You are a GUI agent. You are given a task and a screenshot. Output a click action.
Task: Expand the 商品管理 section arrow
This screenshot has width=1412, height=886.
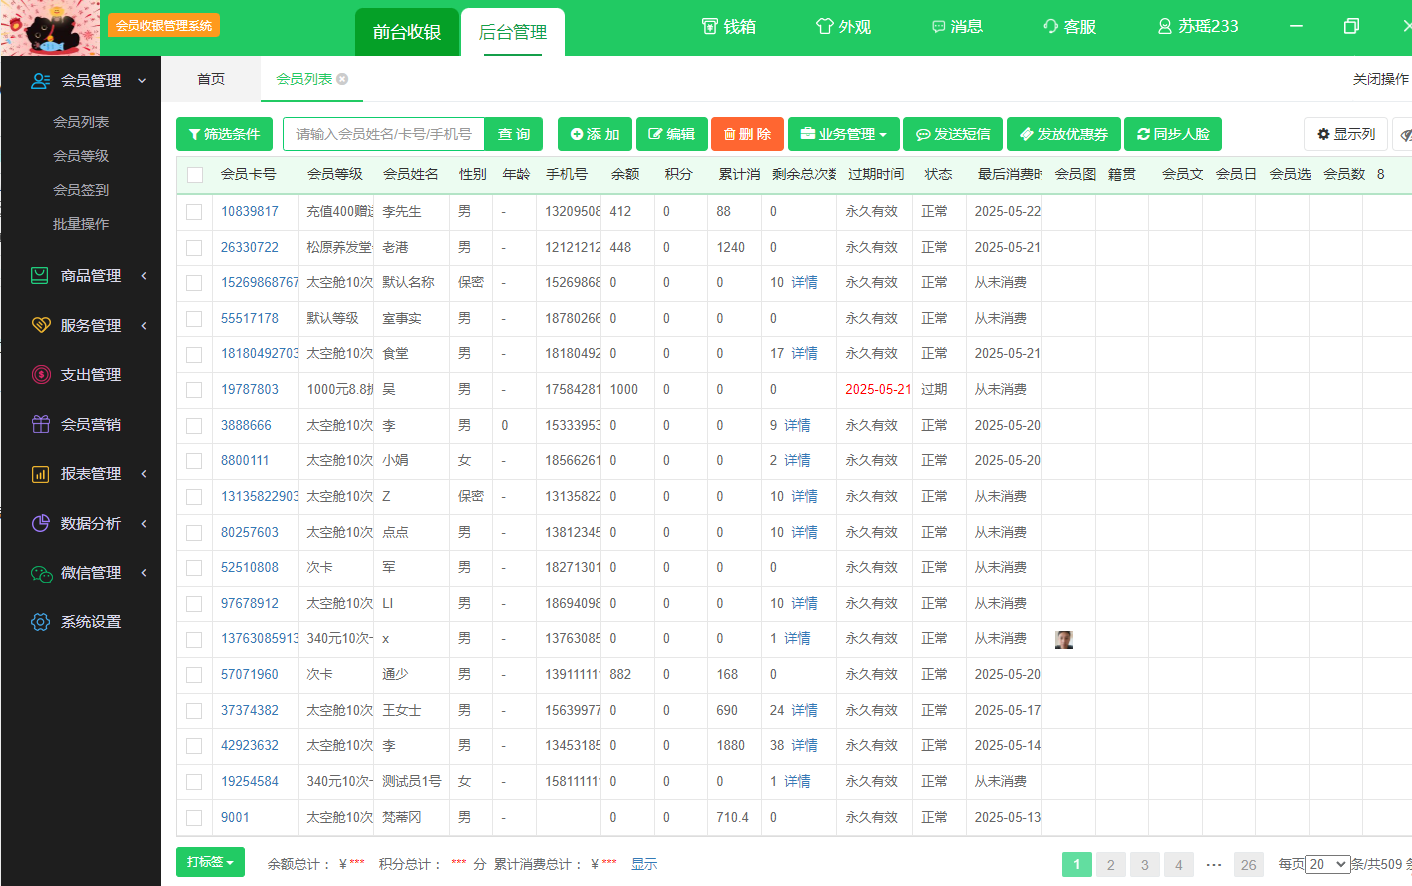(143, 275)
